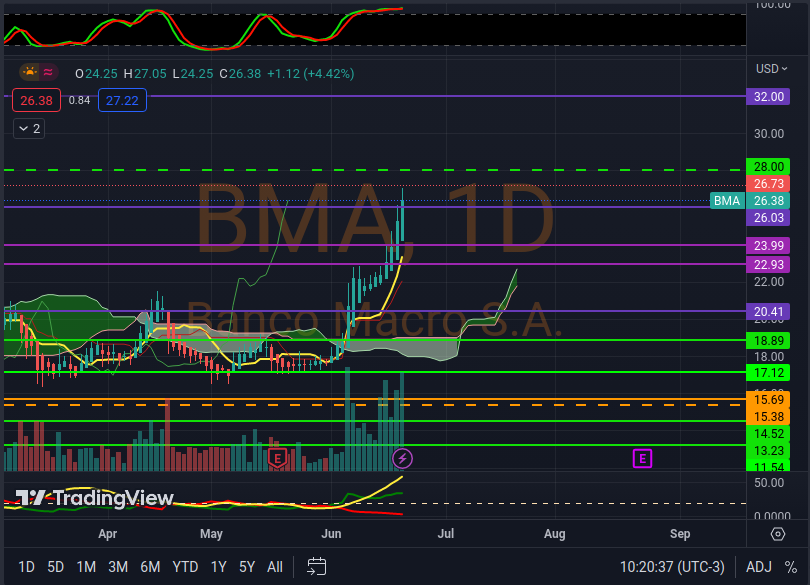
Task: Select the 1M time range
Action: point(86,567)
